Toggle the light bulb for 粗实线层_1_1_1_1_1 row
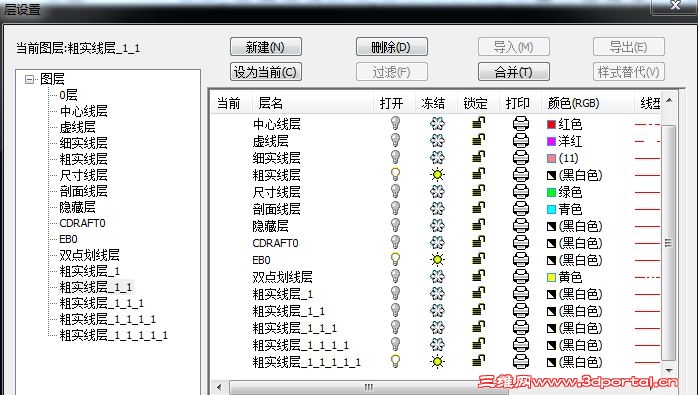 (395, 362)
